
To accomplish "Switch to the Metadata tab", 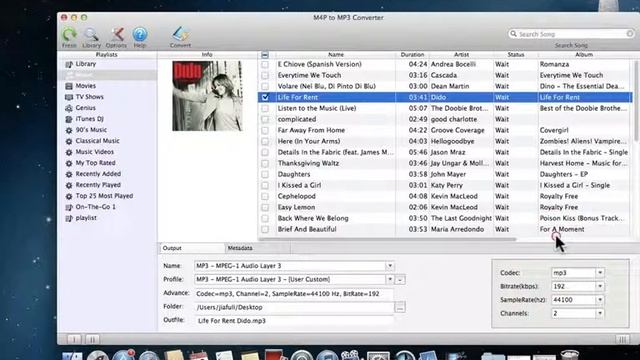I will pyautogui.click(x=257, y=248).
